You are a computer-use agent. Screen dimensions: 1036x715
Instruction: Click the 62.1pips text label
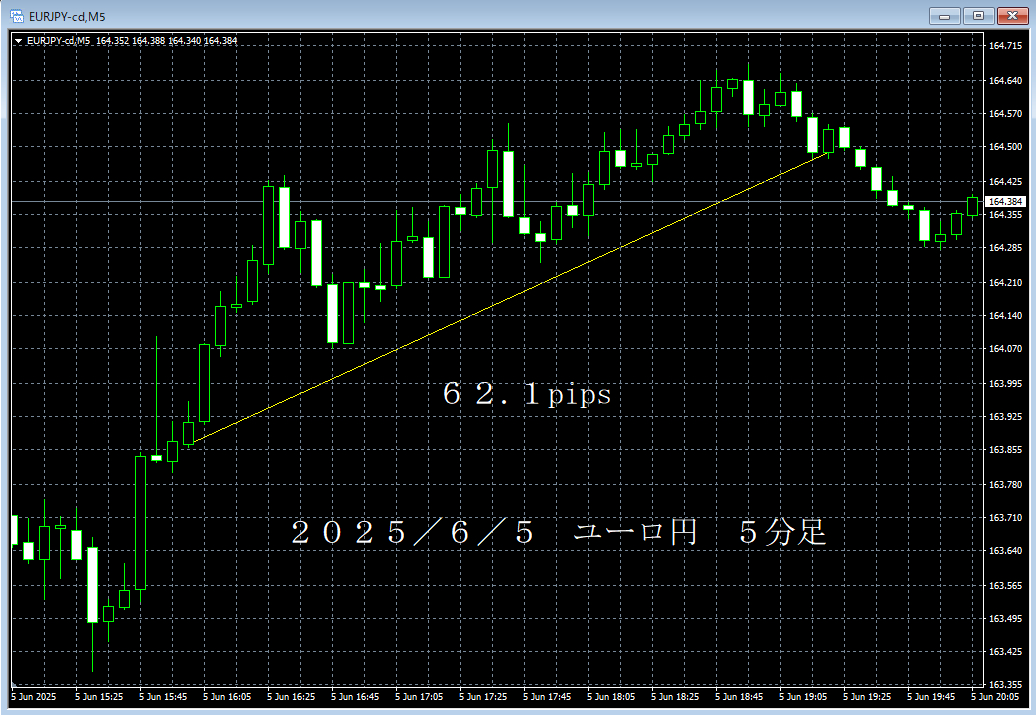point(527,395)
